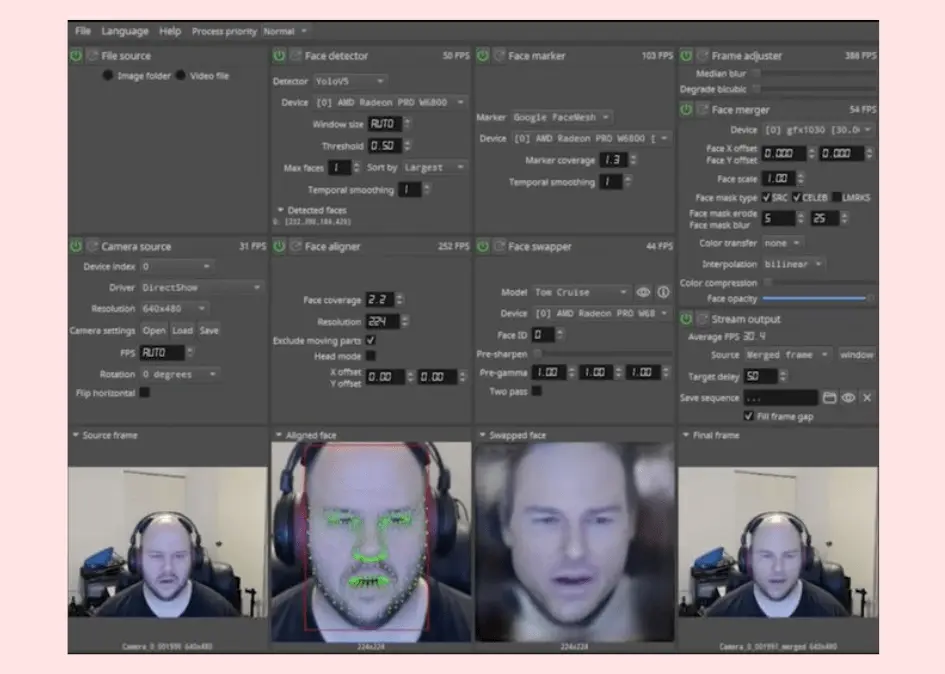
Task: Click the Load camera settings button
Action: pyautogui.click(x=182, y=330)
